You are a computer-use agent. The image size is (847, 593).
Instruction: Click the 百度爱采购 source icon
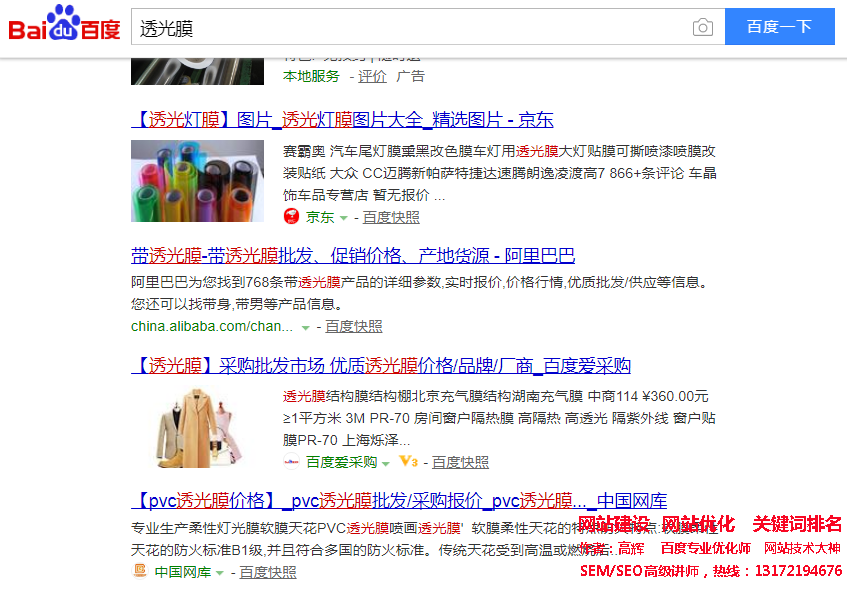pyautogui.click(x=291, y=462)
